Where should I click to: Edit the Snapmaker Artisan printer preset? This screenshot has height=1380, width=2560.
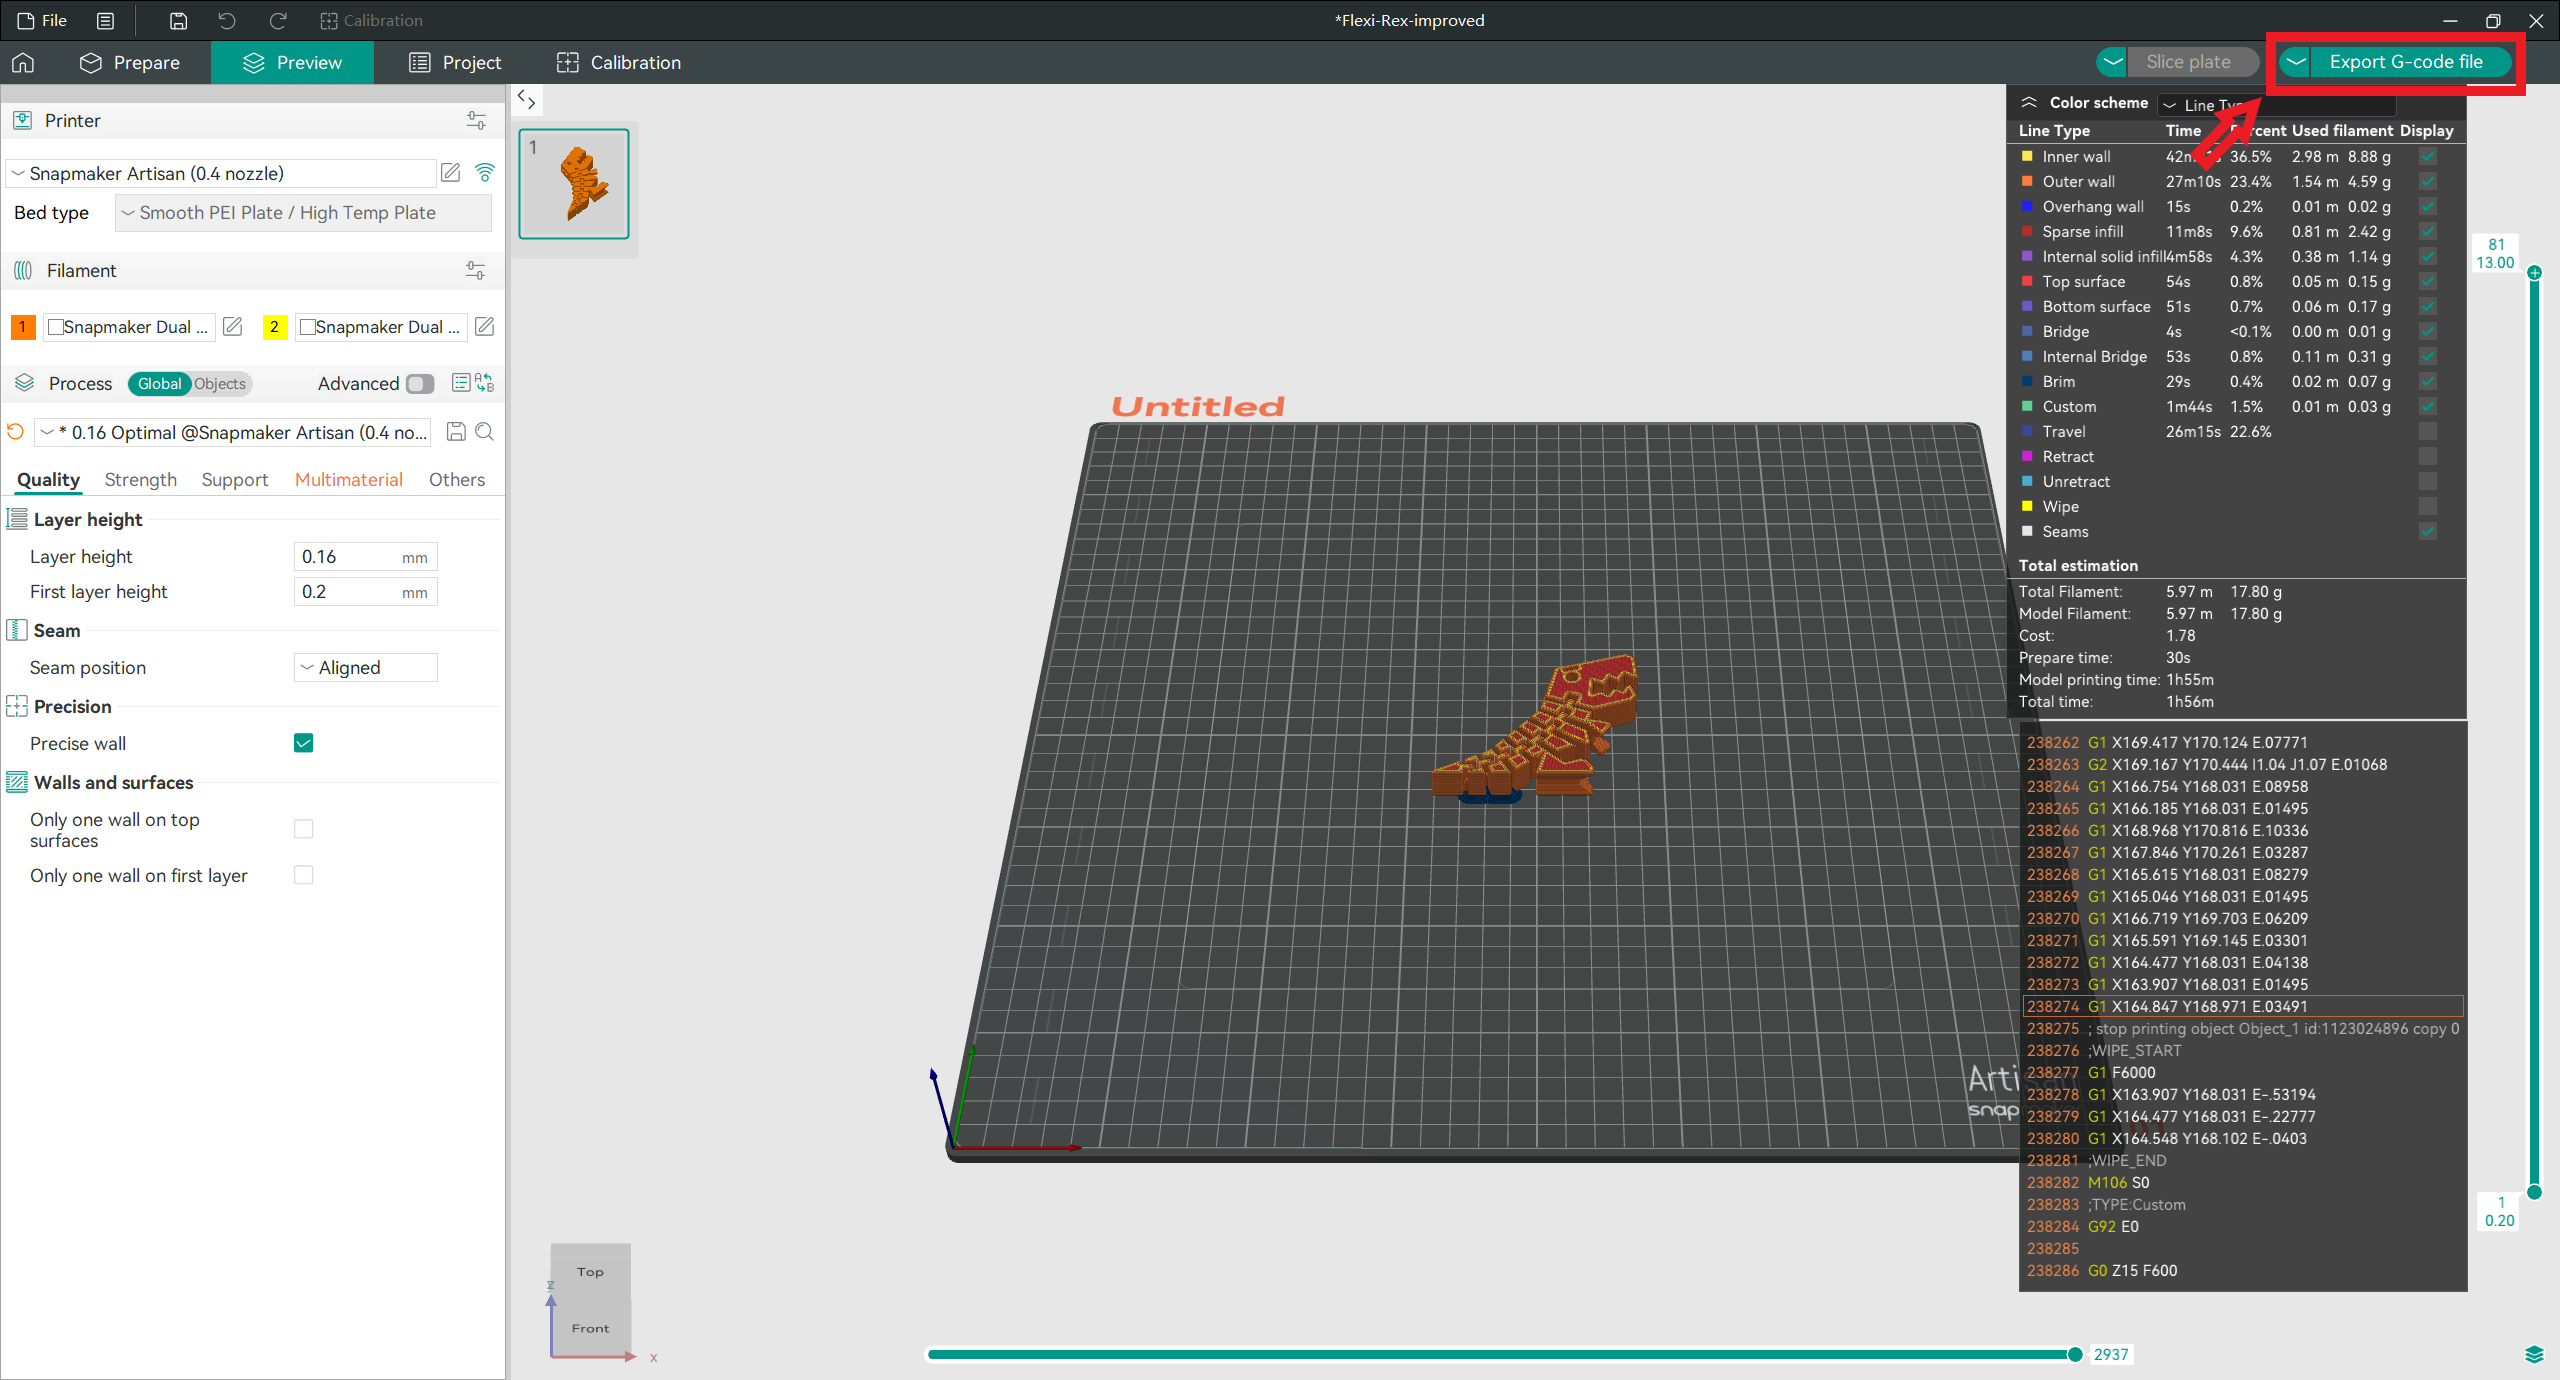(x=451, y=173)
